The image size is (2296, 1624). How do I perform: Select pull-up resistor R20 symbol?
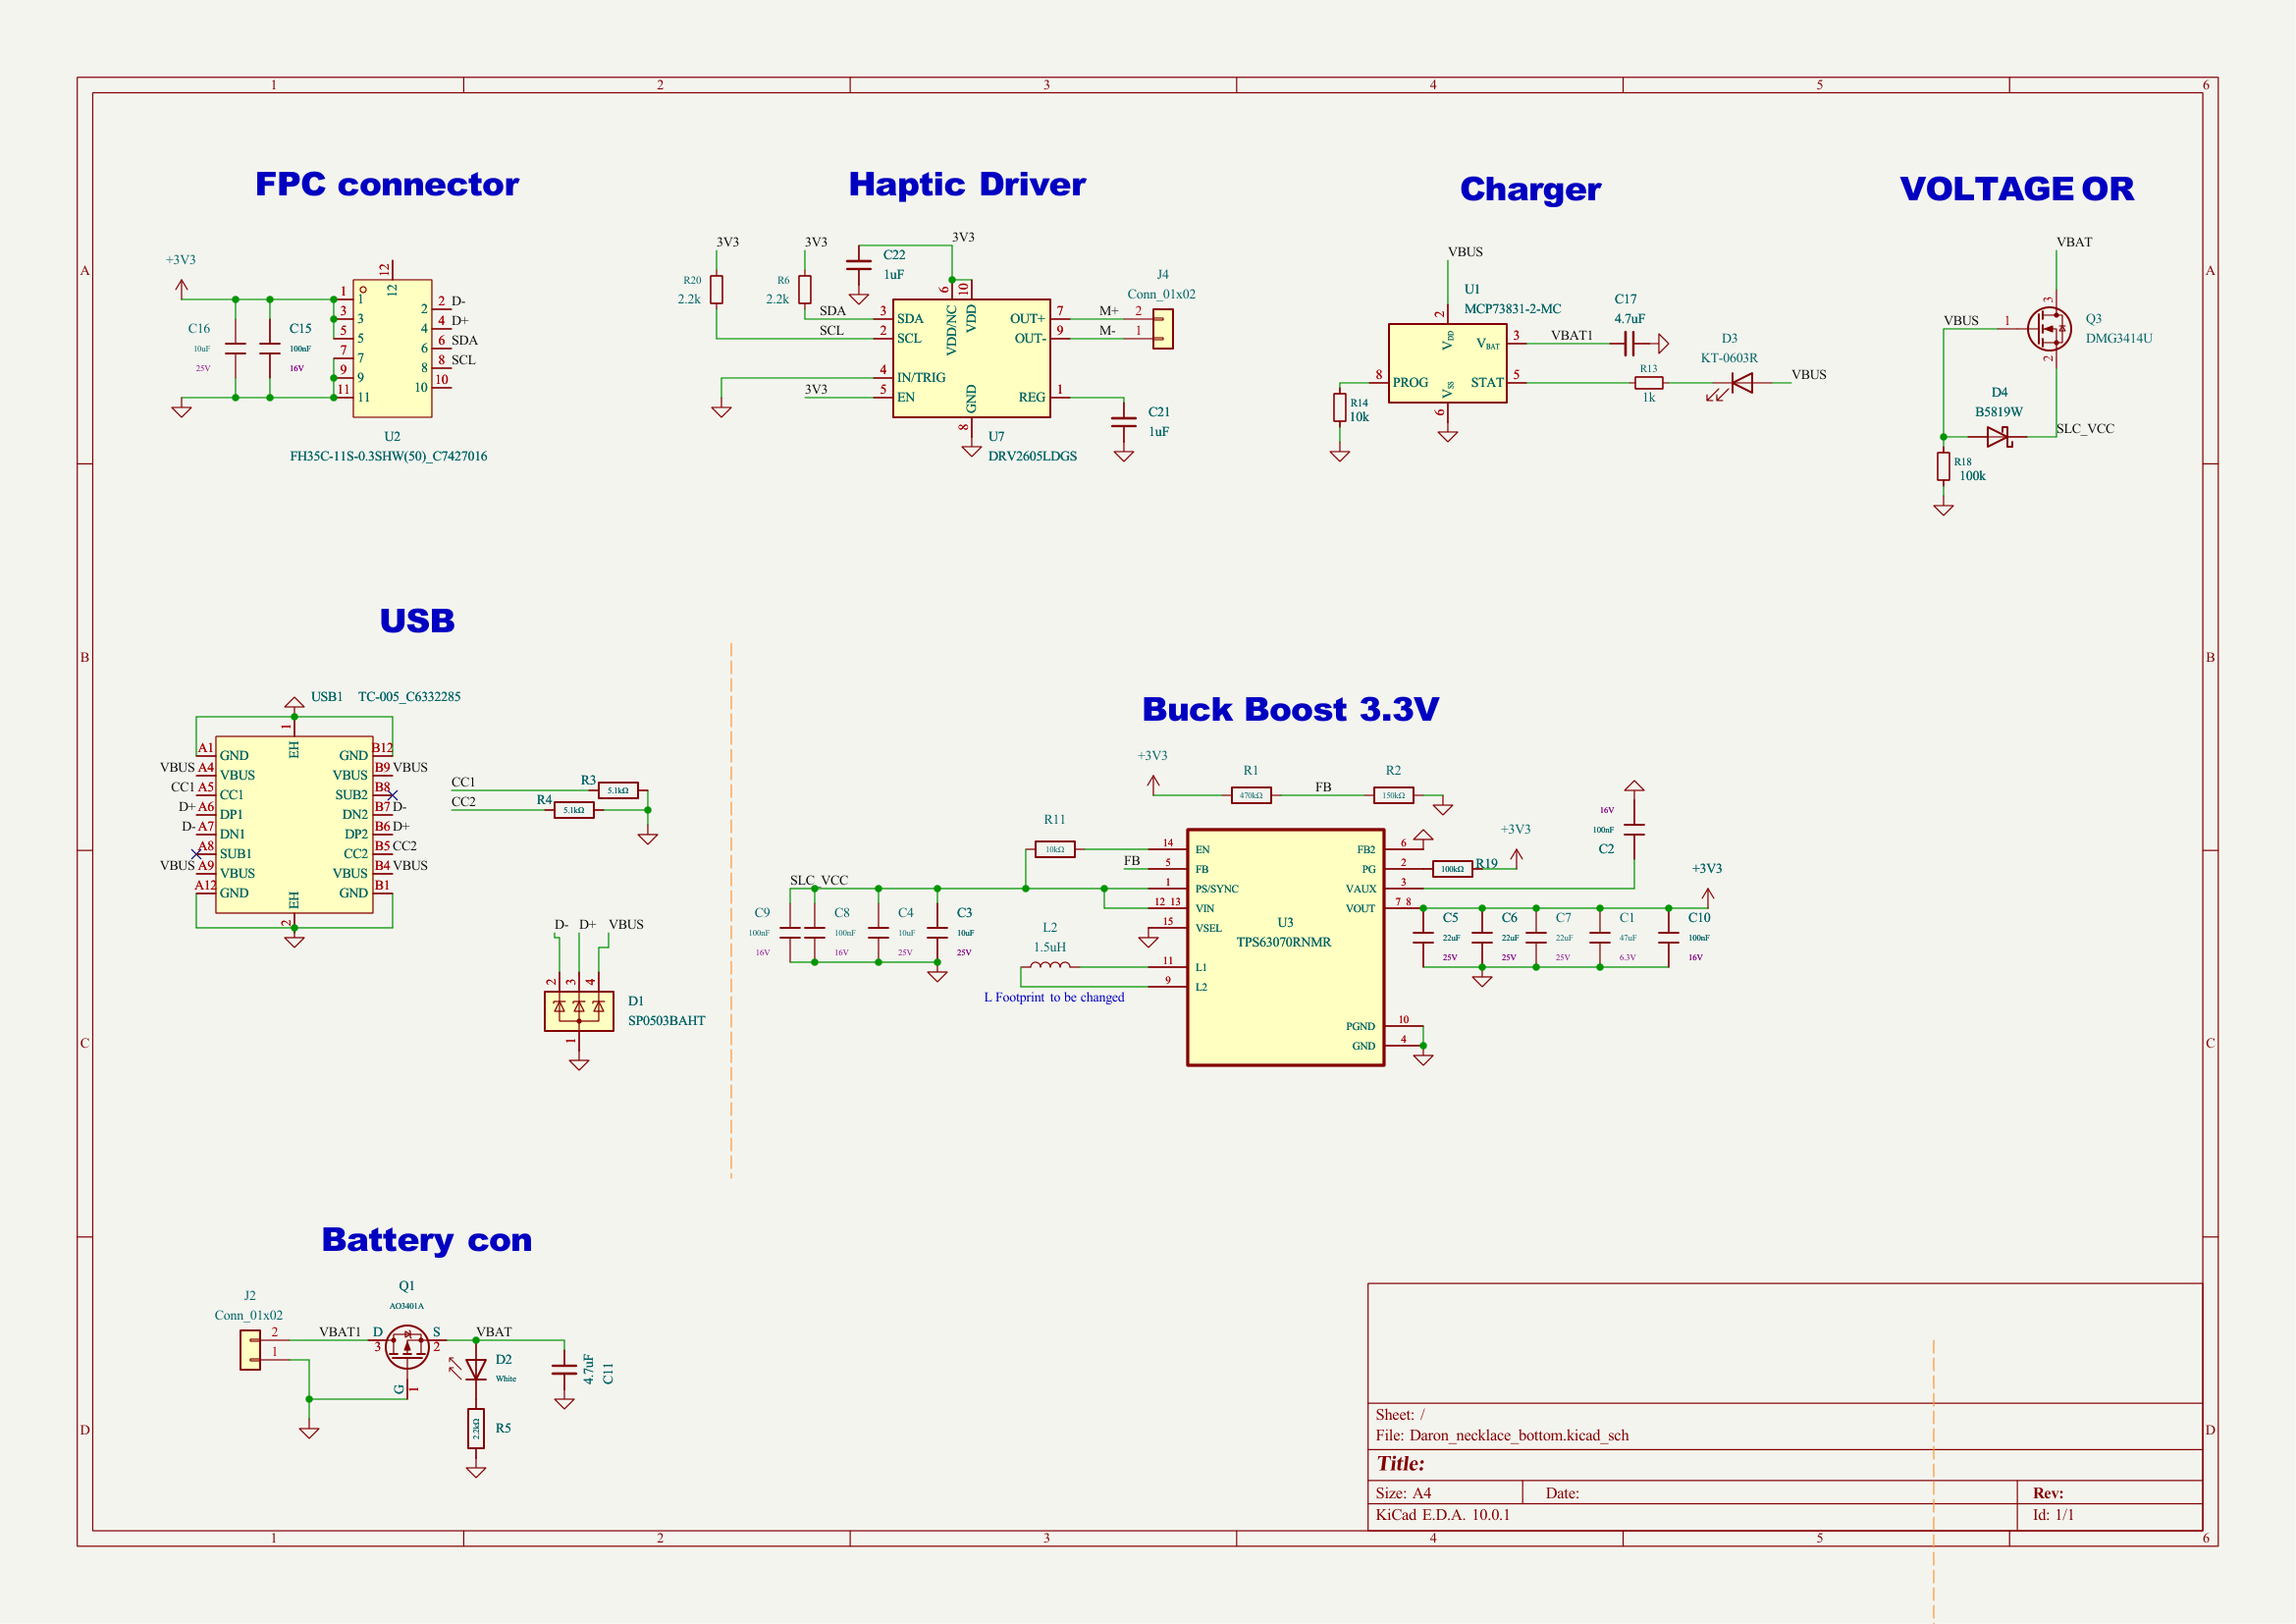pos(716,290)
